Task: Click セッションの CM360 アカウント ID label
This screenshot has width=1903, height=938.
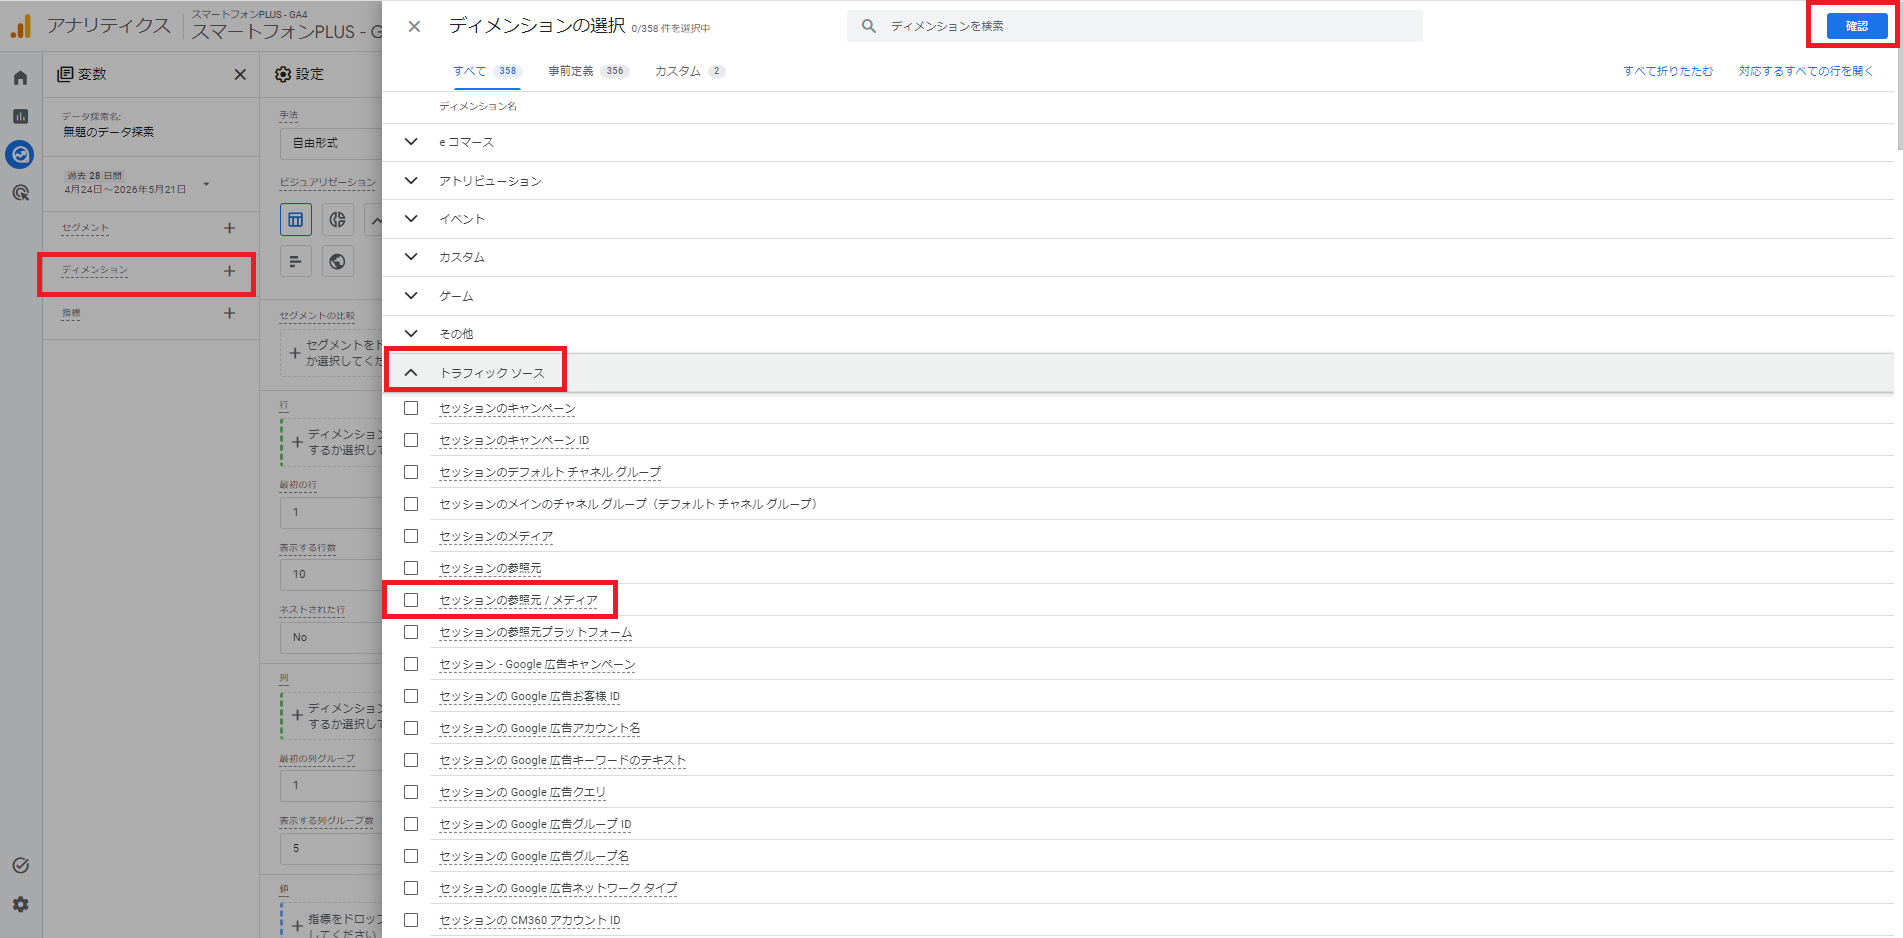Action: [x=530, y=920]
